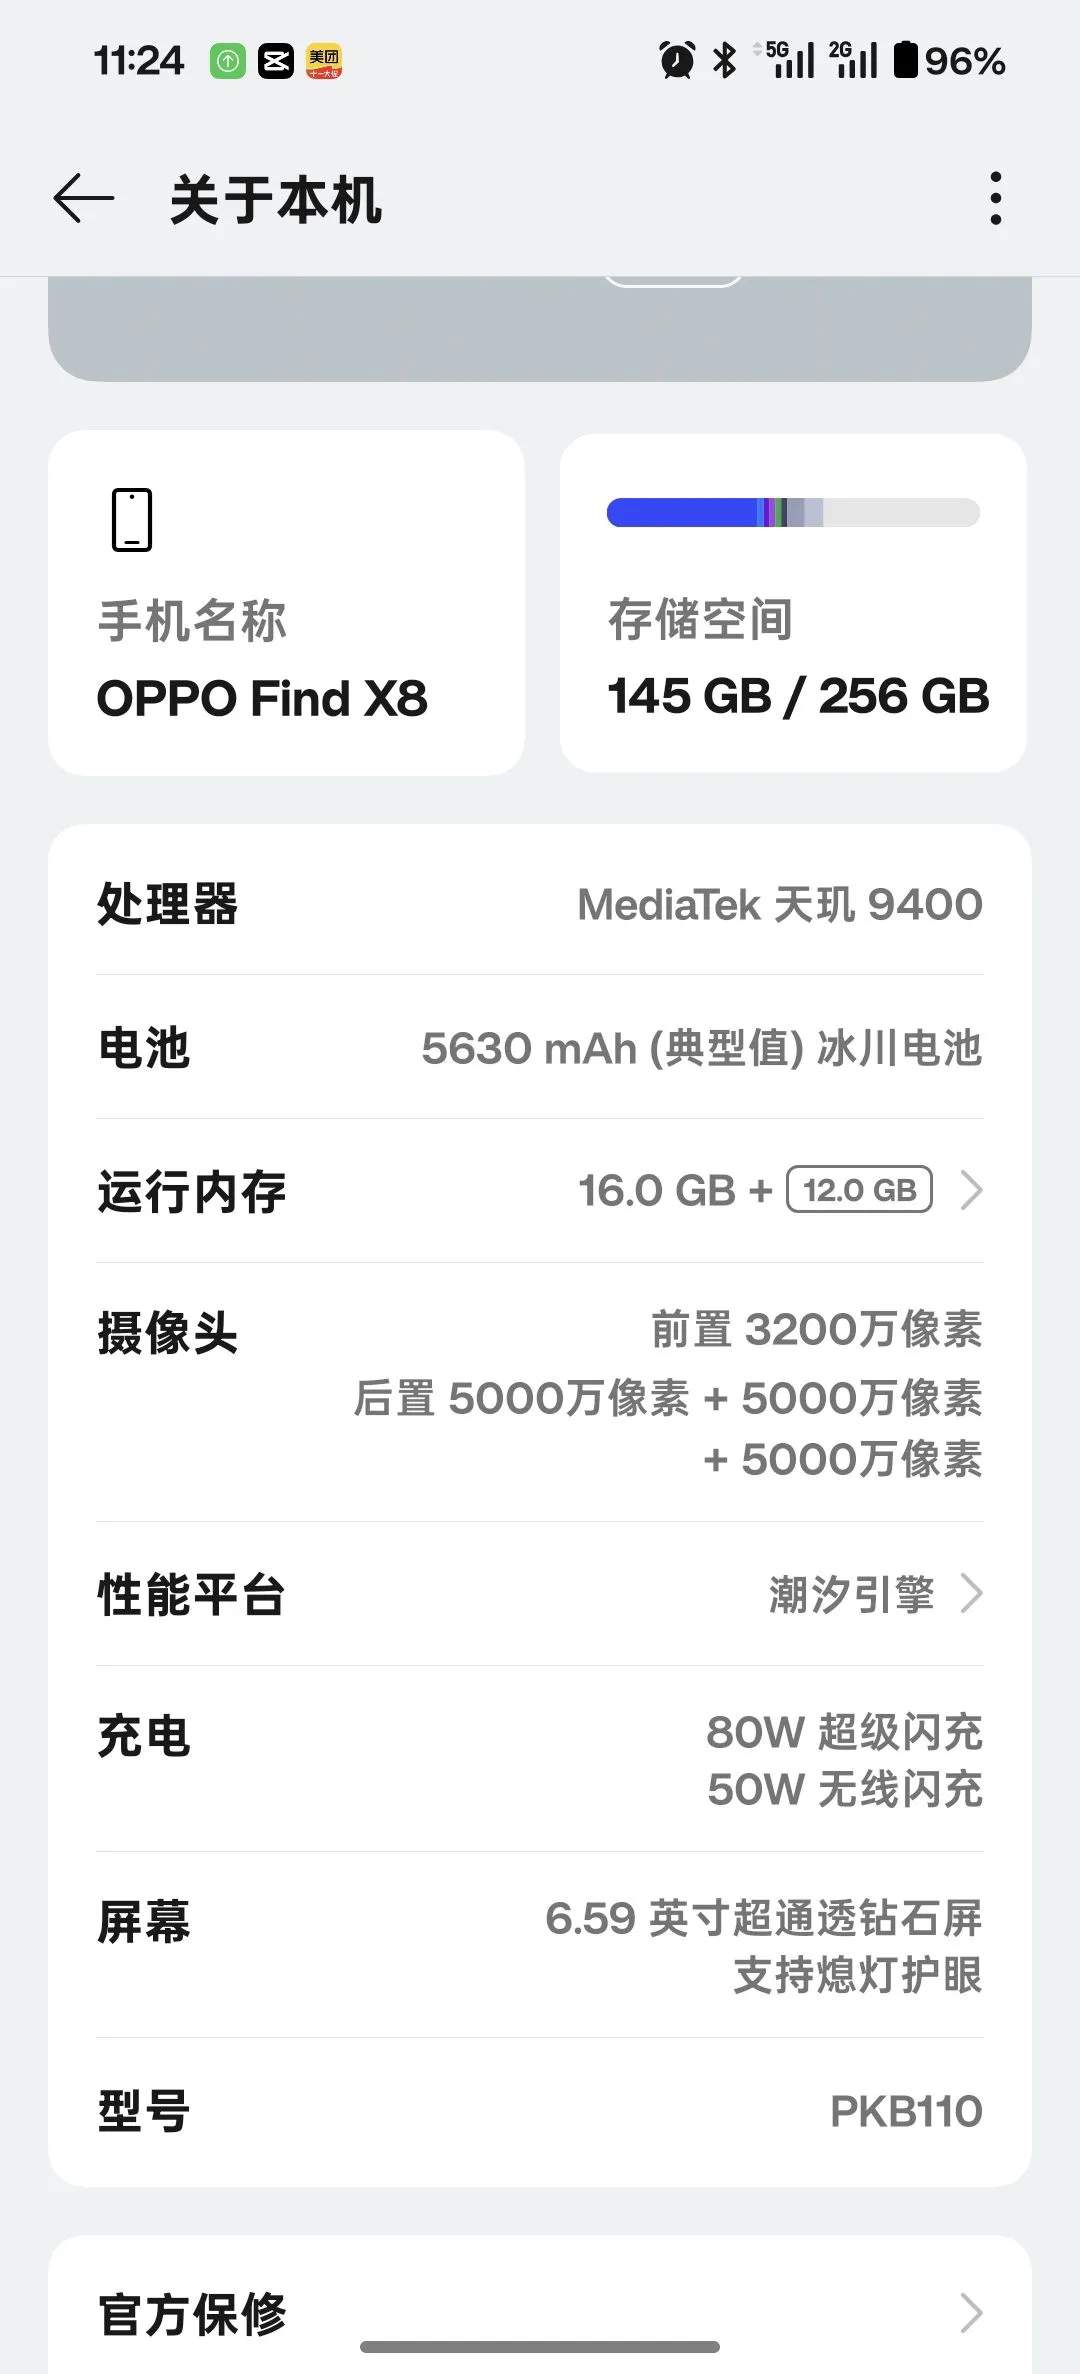Tap the 5G signal strength icon

[788, 60]
